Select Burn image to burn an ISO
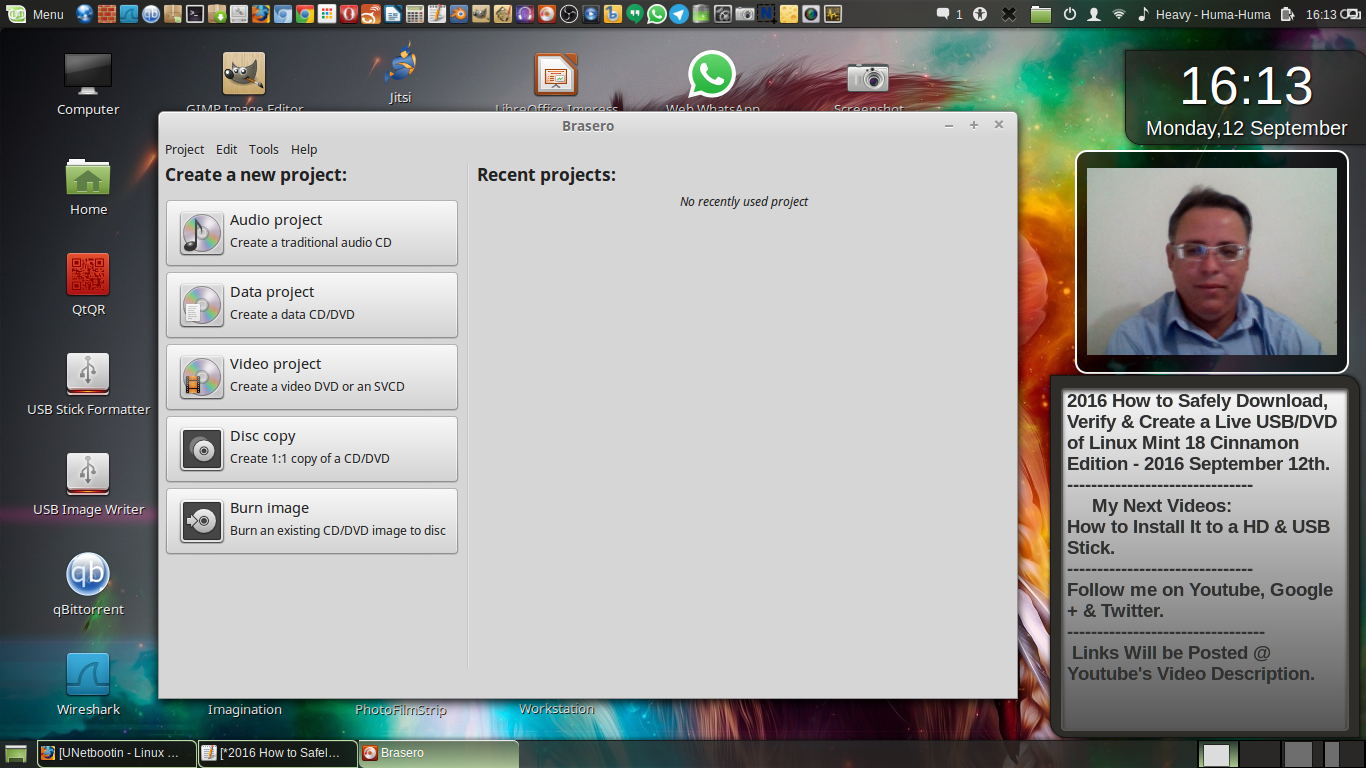The width and height of the screenshot is (1366, 768). 311,521
